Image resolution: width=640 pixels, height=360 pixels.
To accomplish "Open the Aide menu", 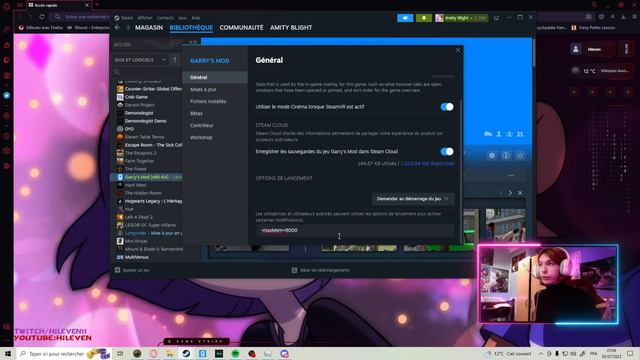I will click(196, 18).
